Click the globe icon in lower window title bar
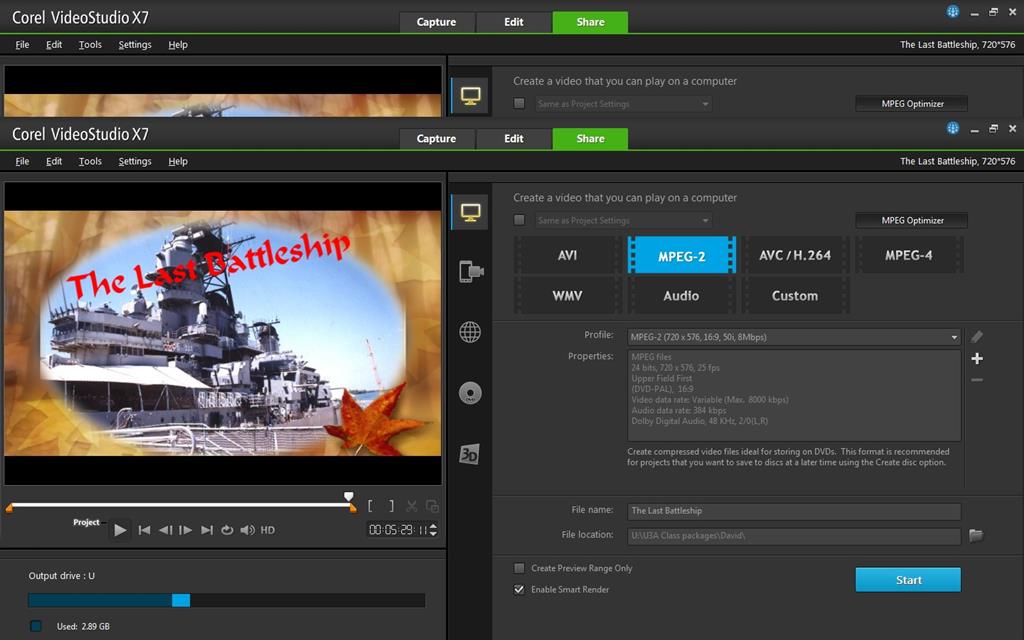 [x=953, y=128]
